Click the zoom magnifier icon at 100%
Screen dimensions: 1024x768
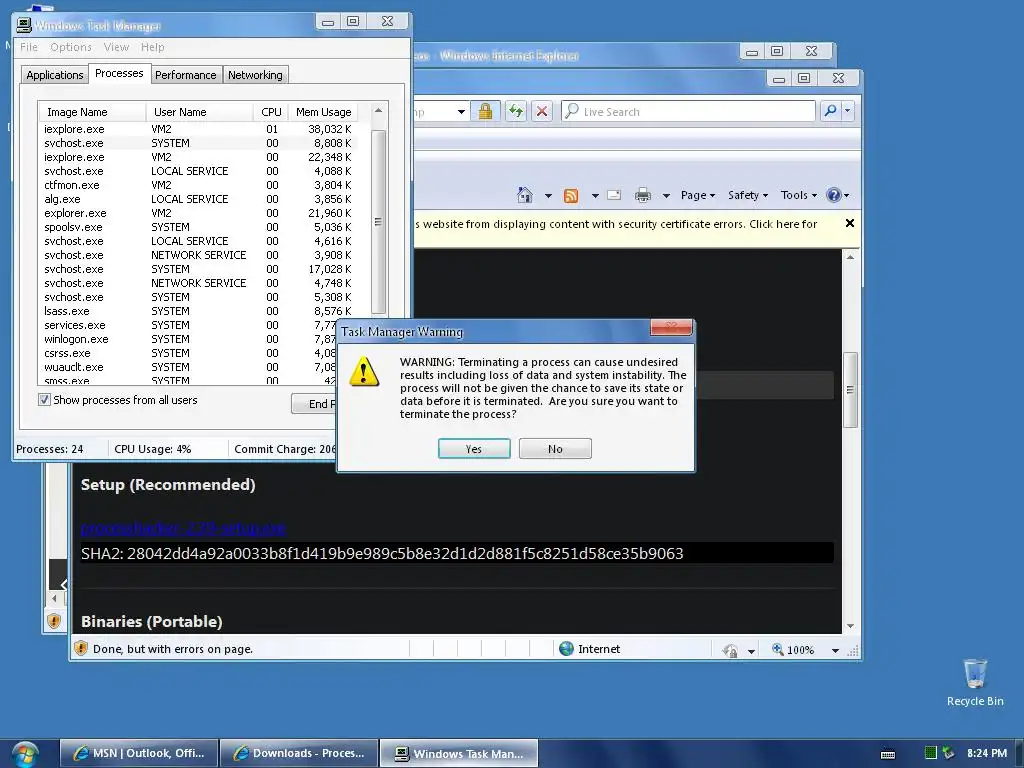coord(778,649)
